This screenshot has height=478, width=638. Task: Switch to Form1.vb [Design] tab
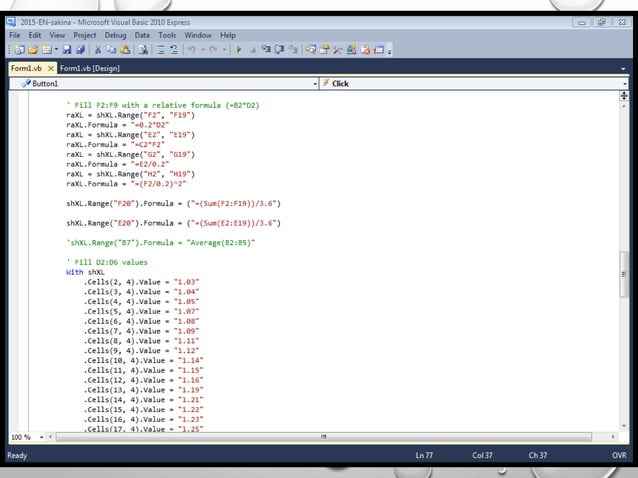coord(91,68)
